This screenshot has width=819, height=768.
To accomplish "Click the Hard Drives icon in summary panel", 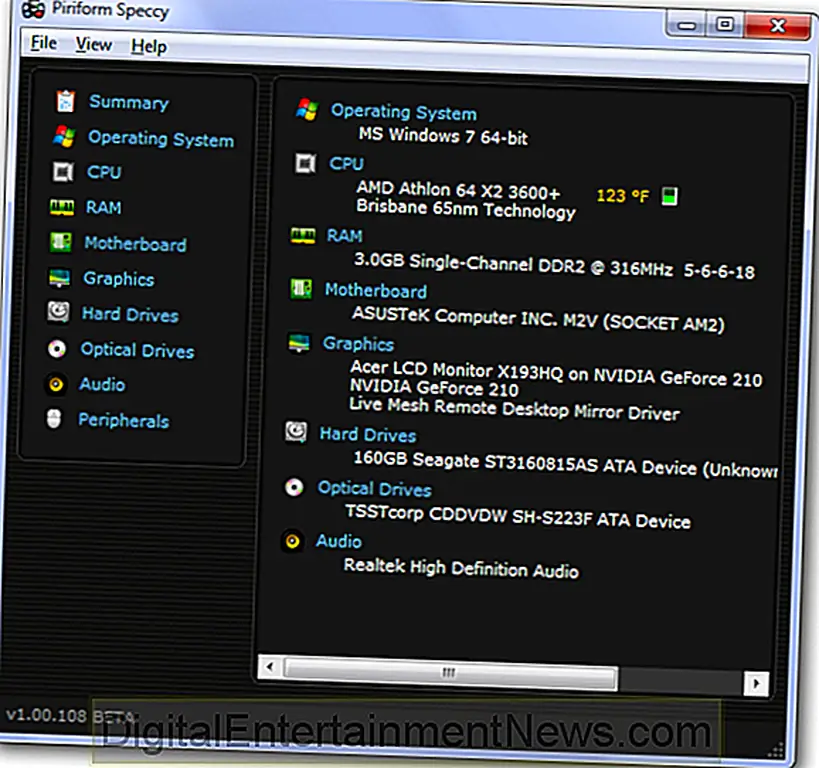I will click(296, 432).
